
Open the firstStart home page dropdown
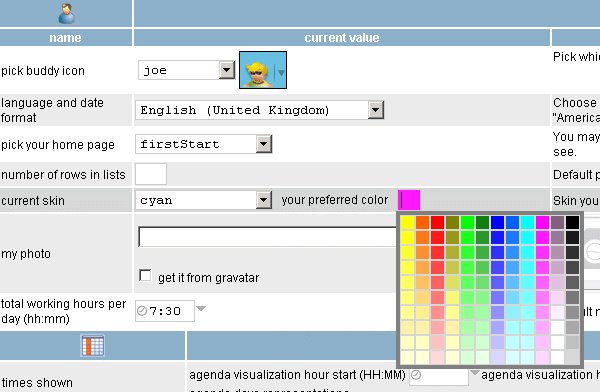coord(204,144)
